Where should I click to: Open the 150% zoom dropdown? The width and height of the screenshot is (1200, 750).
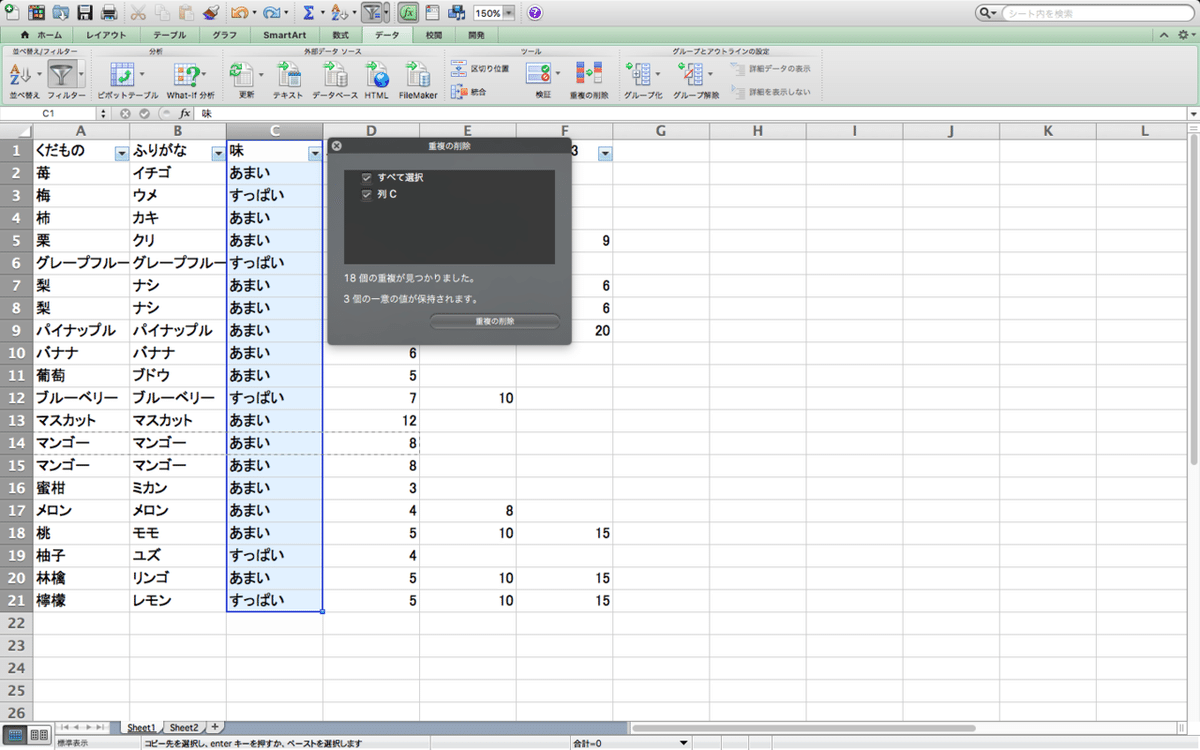[x=509, y=13]
